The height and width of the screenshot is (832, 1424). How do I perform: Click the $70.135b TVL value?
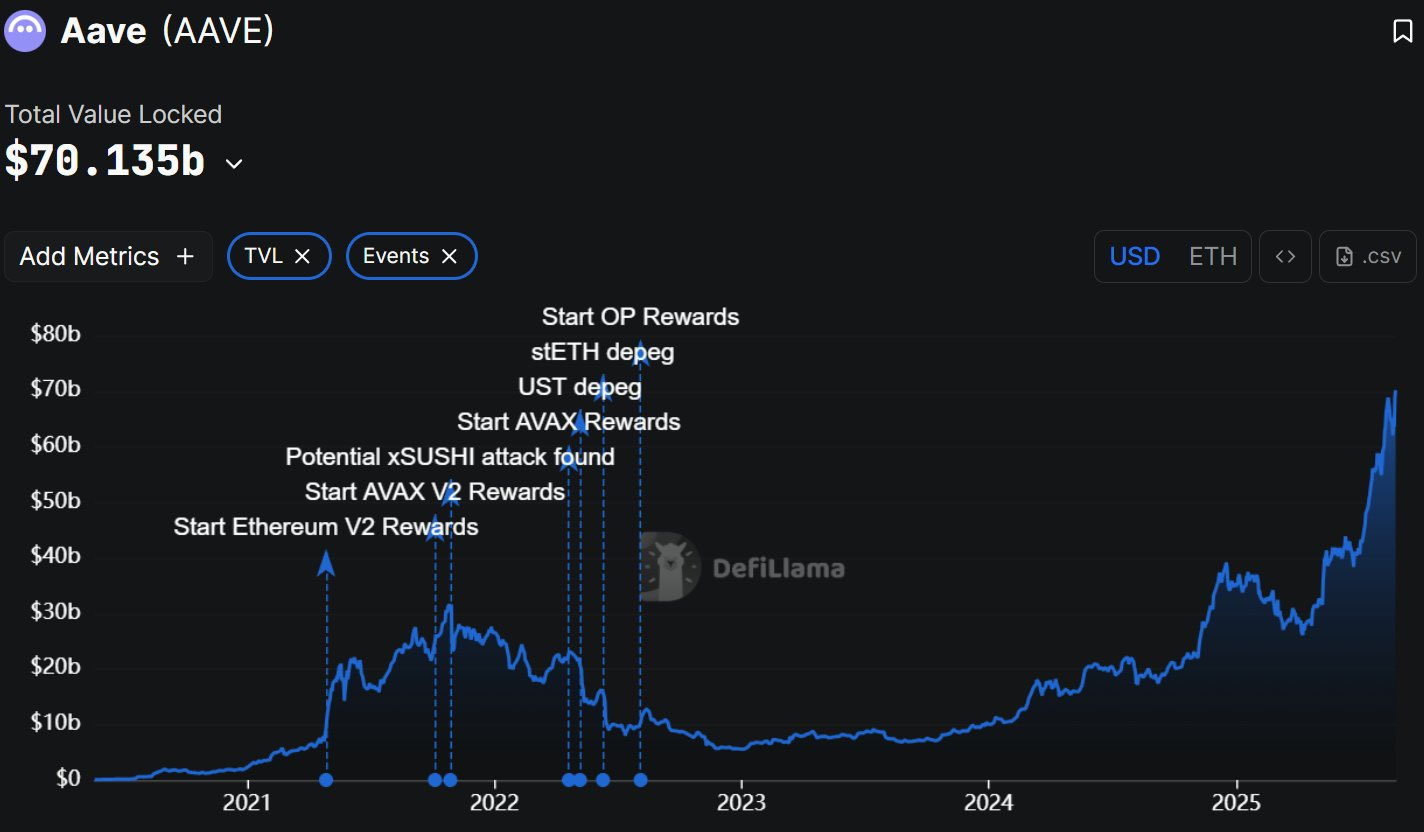tap(105, 162)
